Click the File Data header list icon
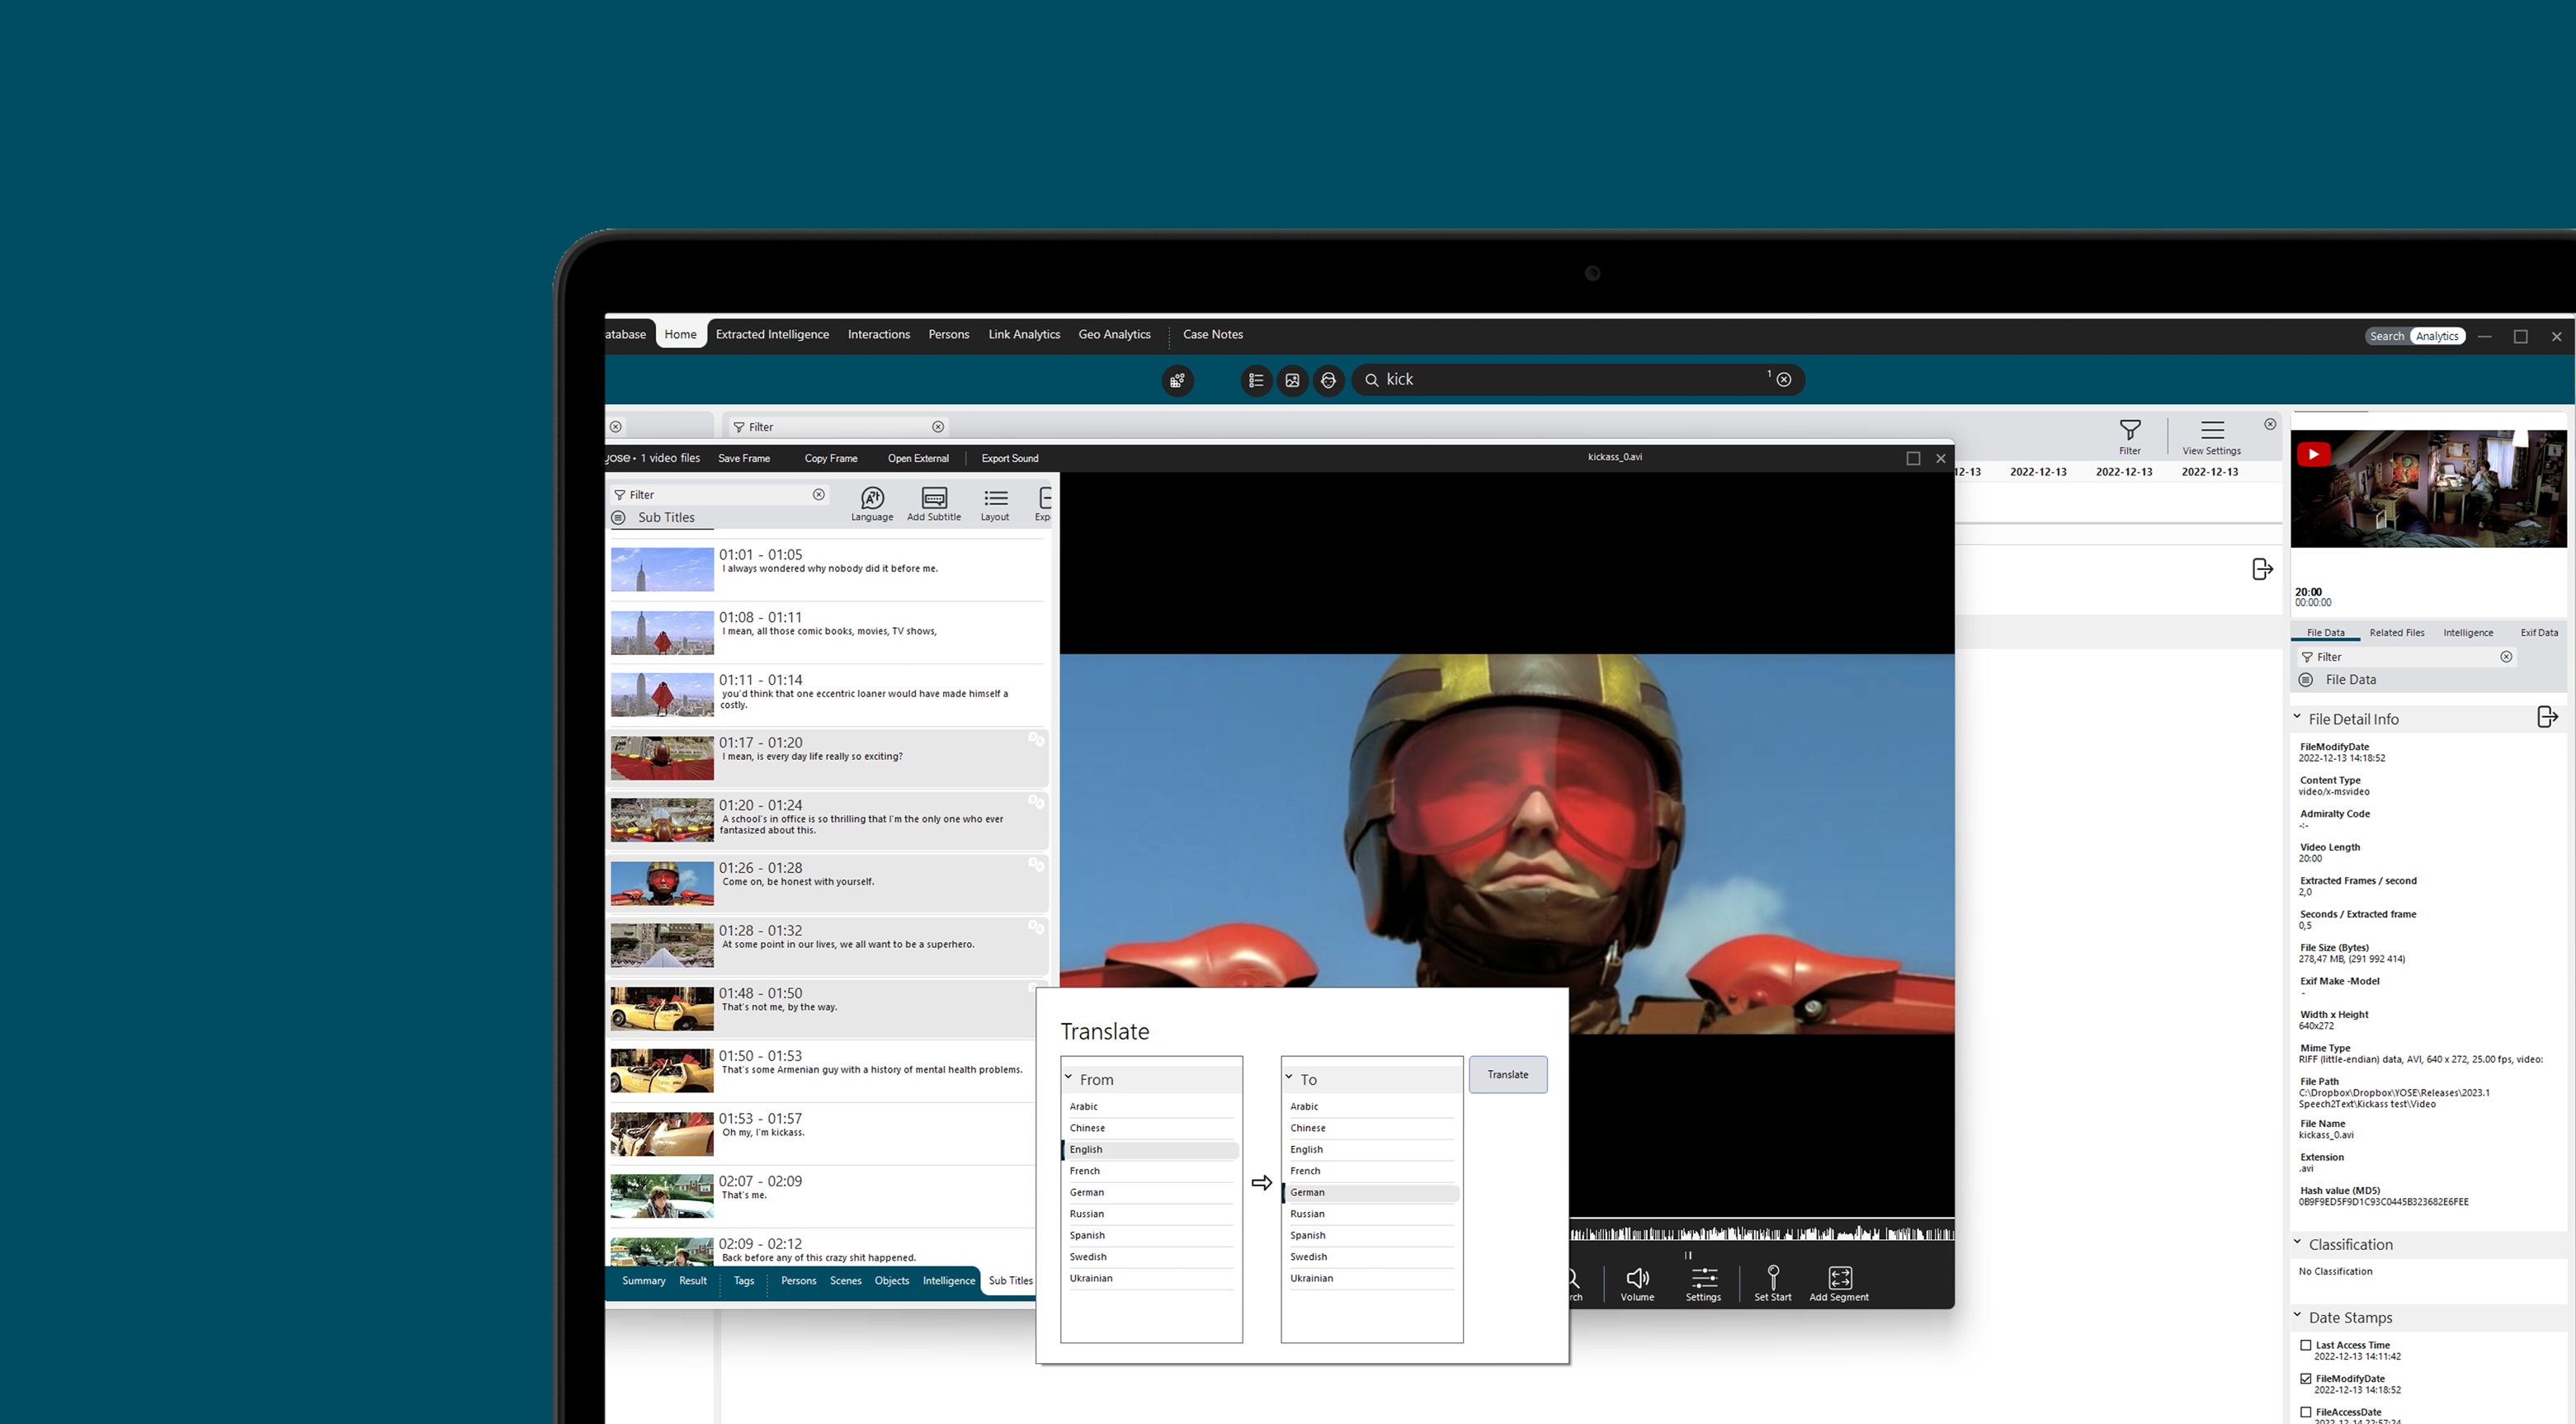This screenshot has height=1424, width=2576. (2306, 680)
